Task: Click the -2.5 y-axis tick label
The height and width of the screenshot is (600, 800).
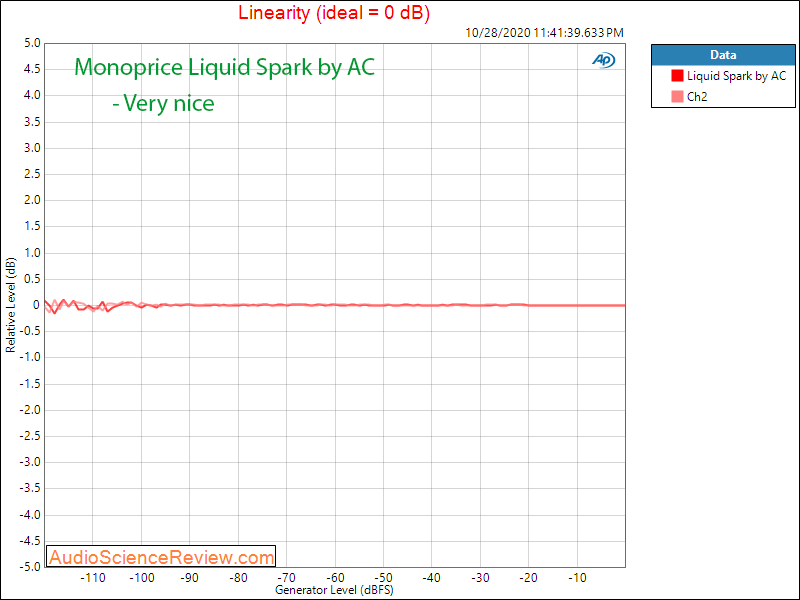Action: click(29, 436)
